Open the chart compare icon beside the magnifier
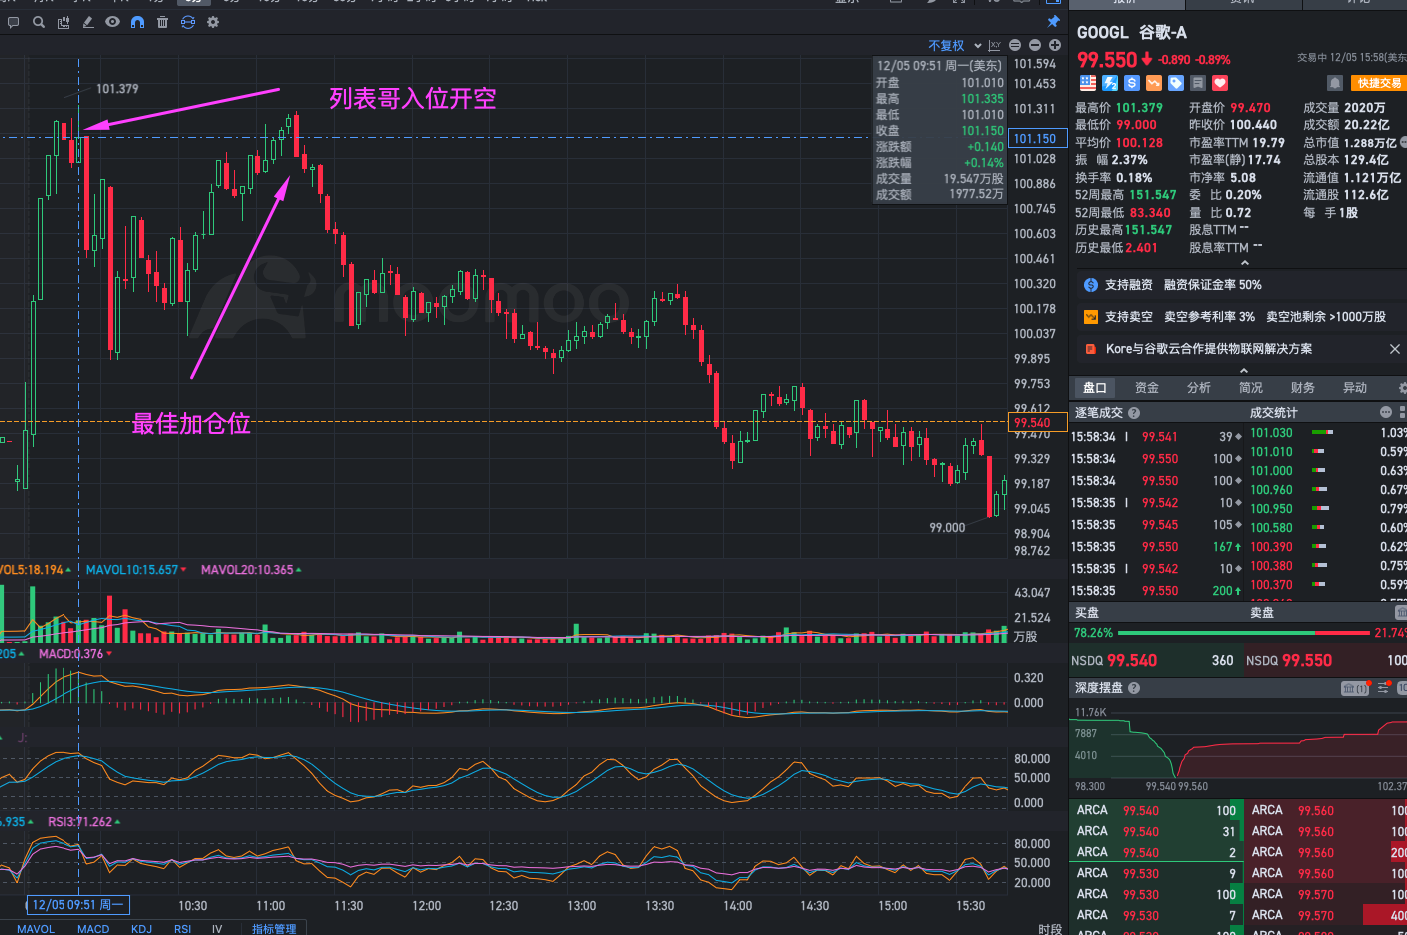 point(64,22)
